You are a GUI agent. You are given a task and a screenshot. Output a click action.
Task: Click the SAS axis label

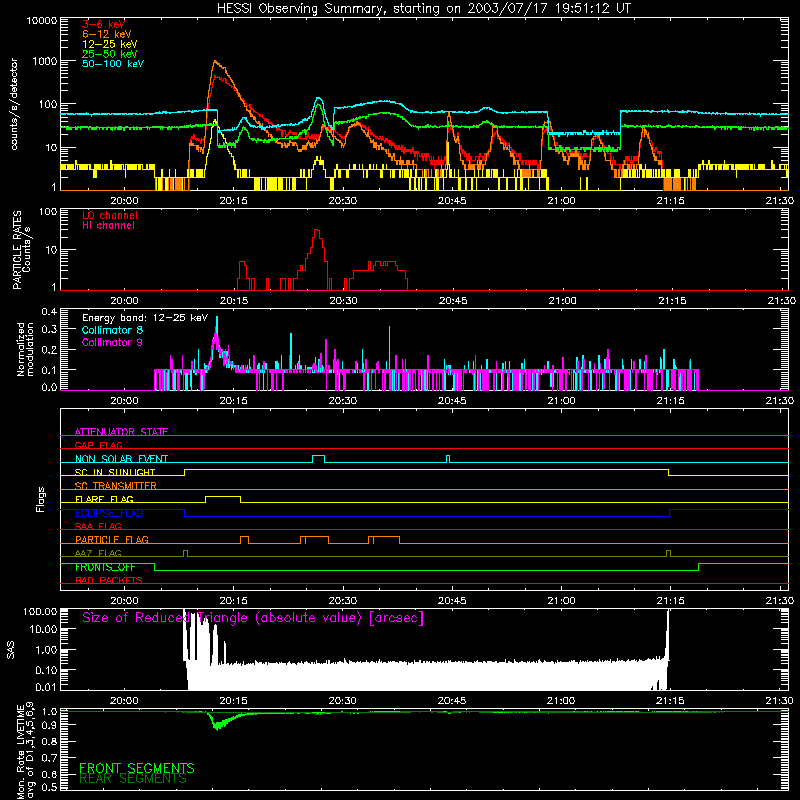10,650
